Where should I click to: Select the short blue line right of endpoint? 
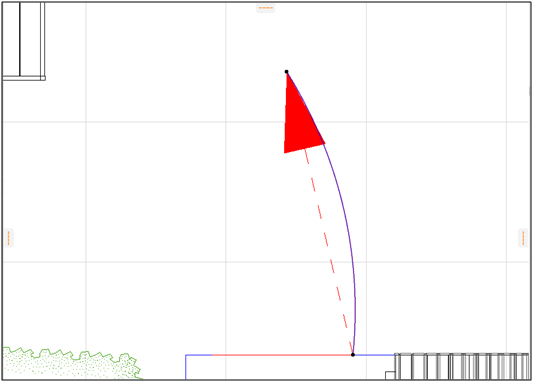pyautogui.click(x=374, y=355)
